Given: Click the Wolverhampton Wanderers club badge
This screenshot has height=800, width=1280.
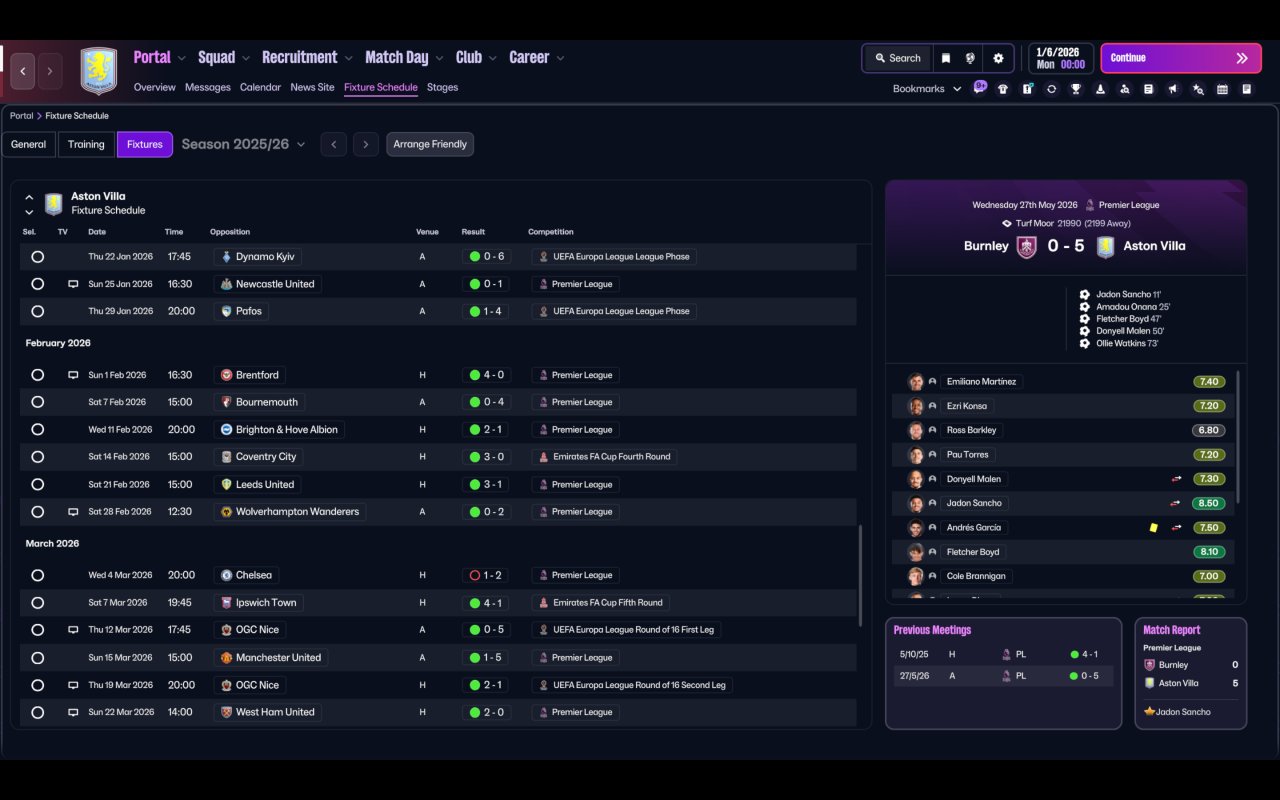Looking at the screenshot, I should (227, 512).
